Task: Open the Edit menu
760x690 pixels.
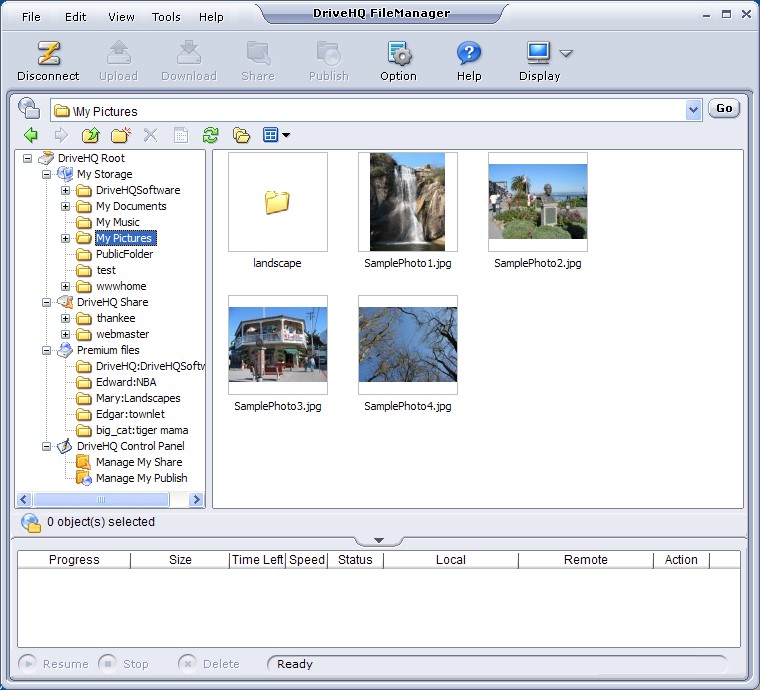Action: tap(75, 17)
